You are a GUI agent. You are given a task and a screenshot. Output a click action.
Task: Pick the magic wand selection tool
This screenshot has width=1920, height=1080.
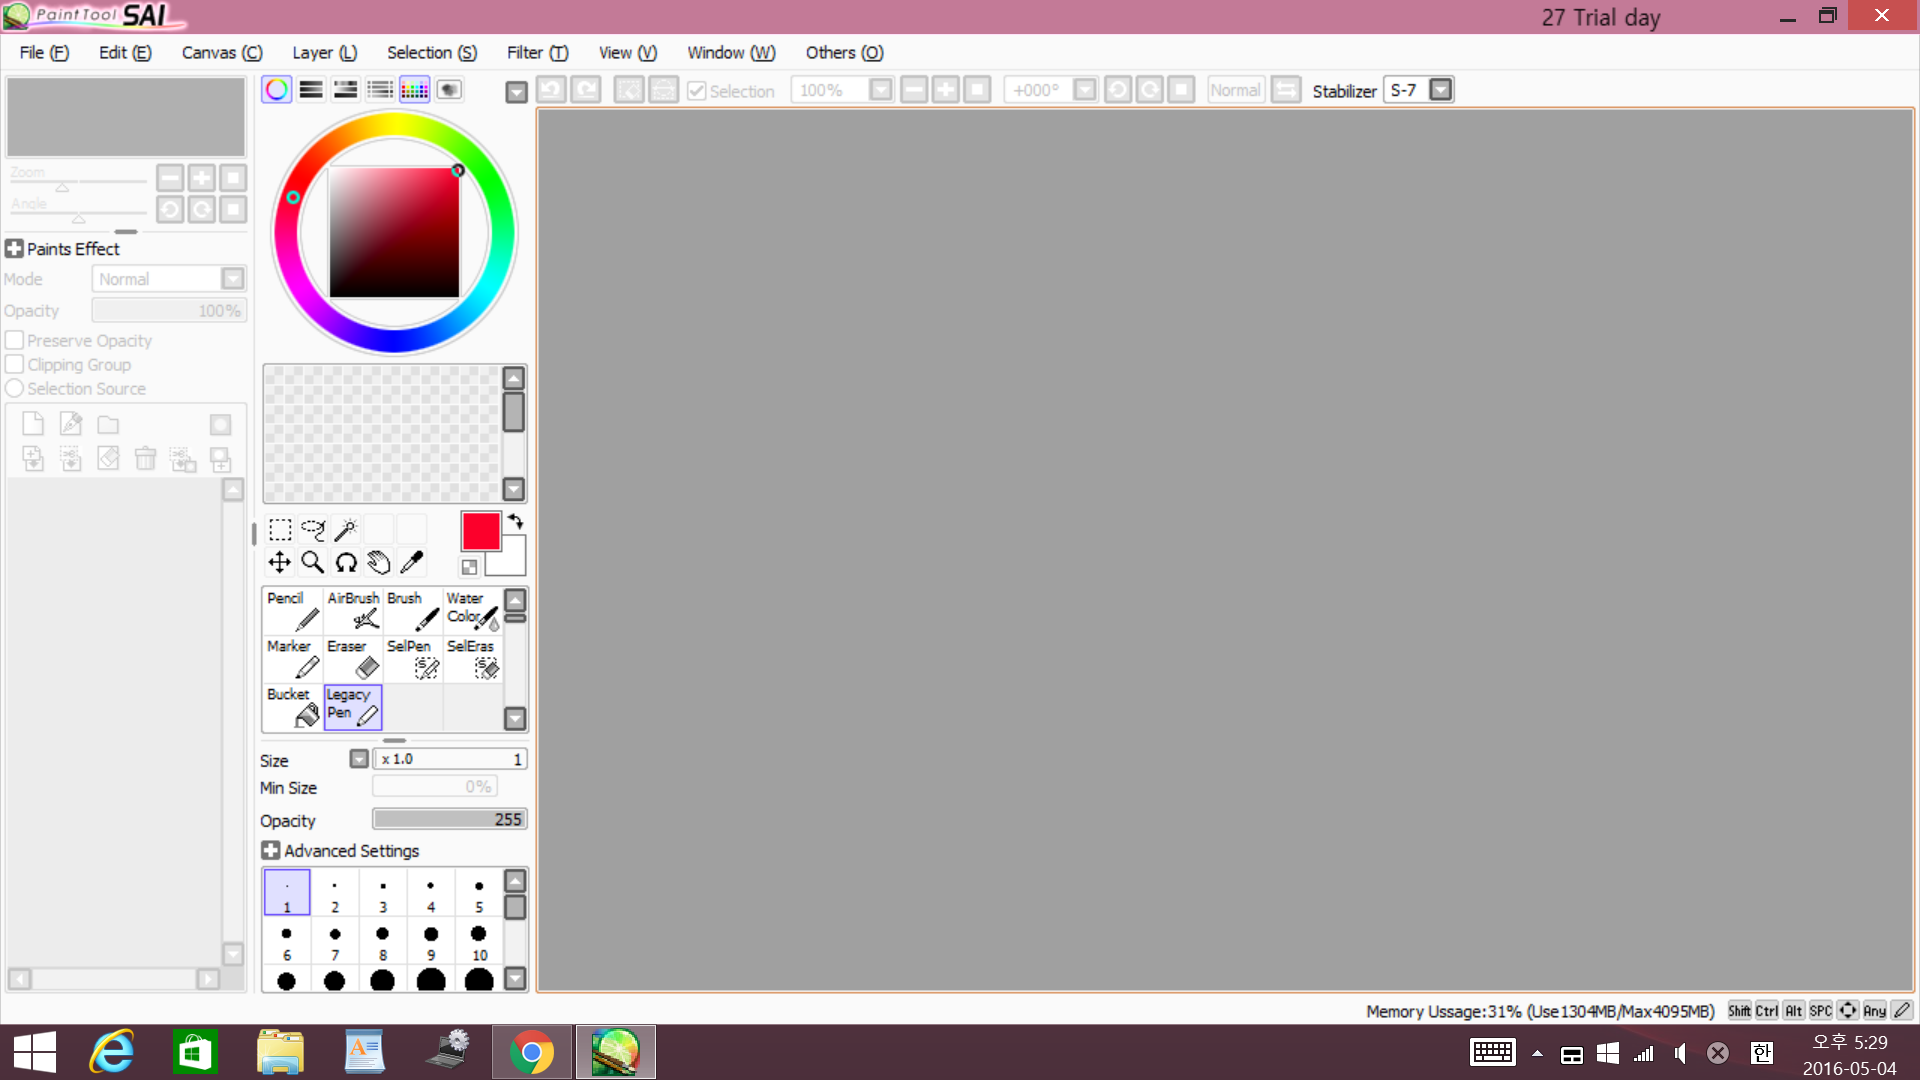point(345,530)
